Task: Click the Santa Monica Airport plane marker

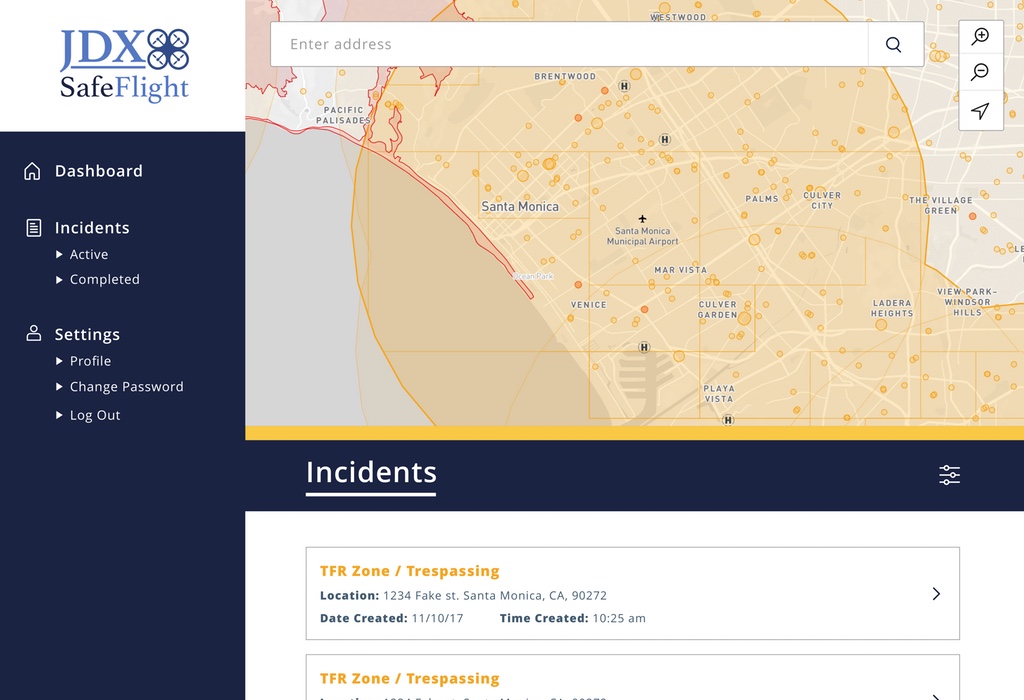Action: coord(642,219)
